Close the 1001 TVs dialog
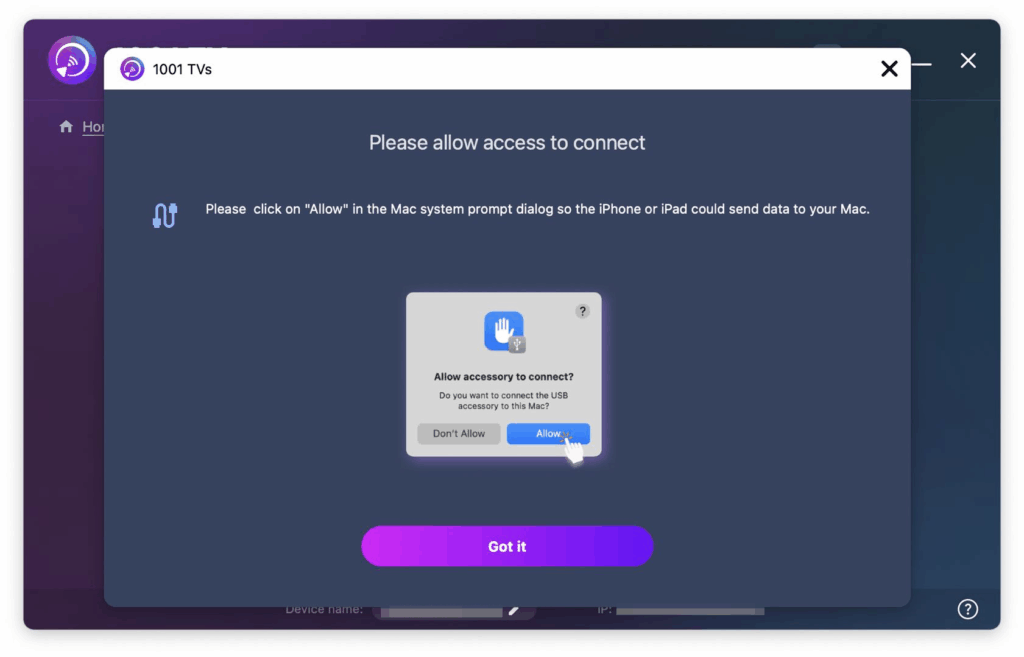The image size is (1024, 657). click(x=889, y=69)
